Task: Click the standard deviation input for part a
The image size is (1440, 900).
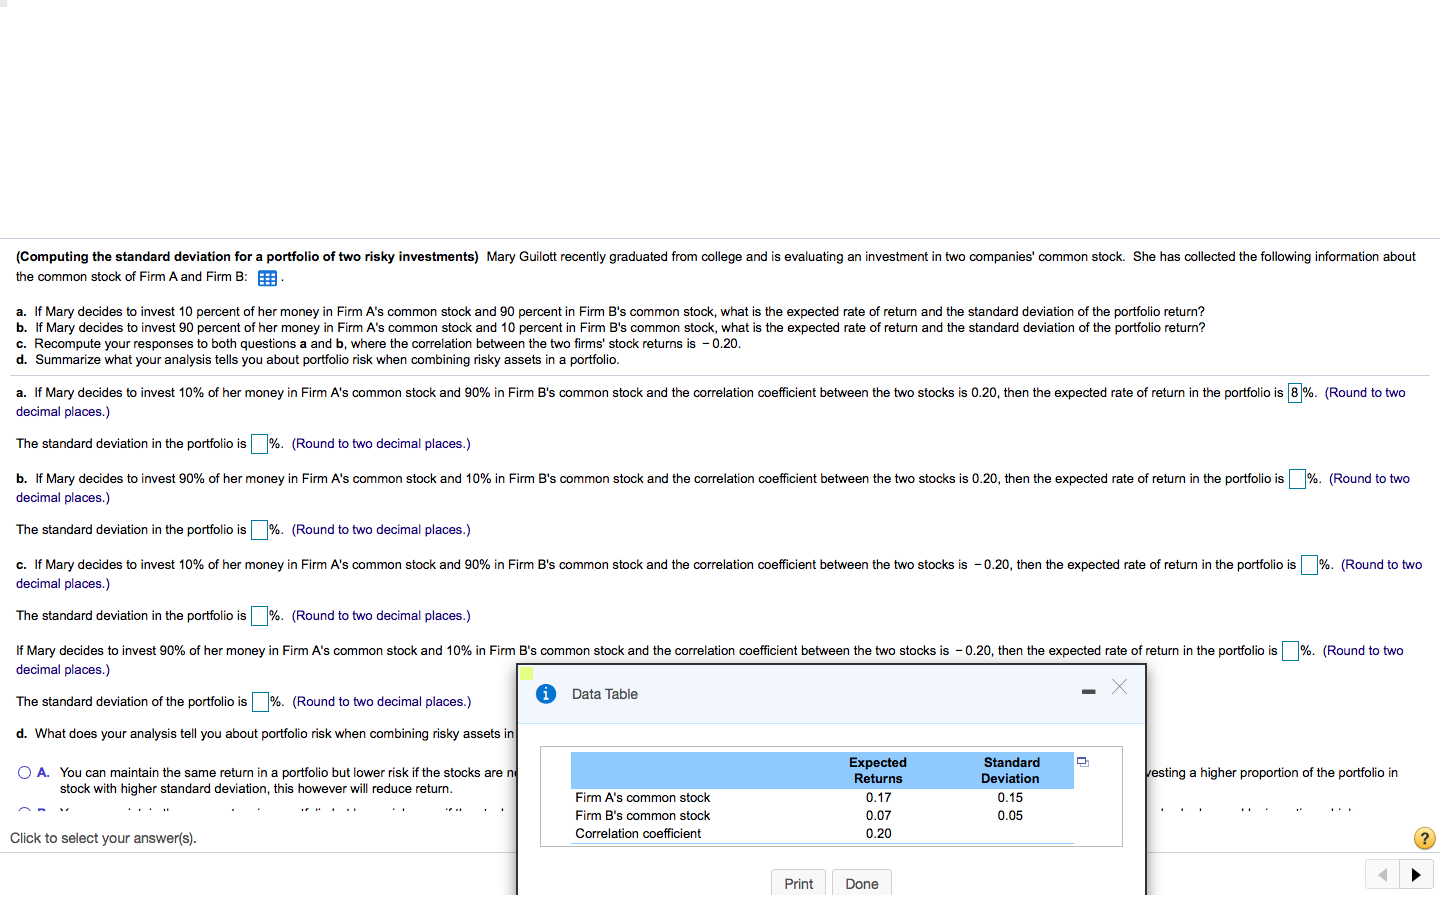Action: tap(260, 443)
